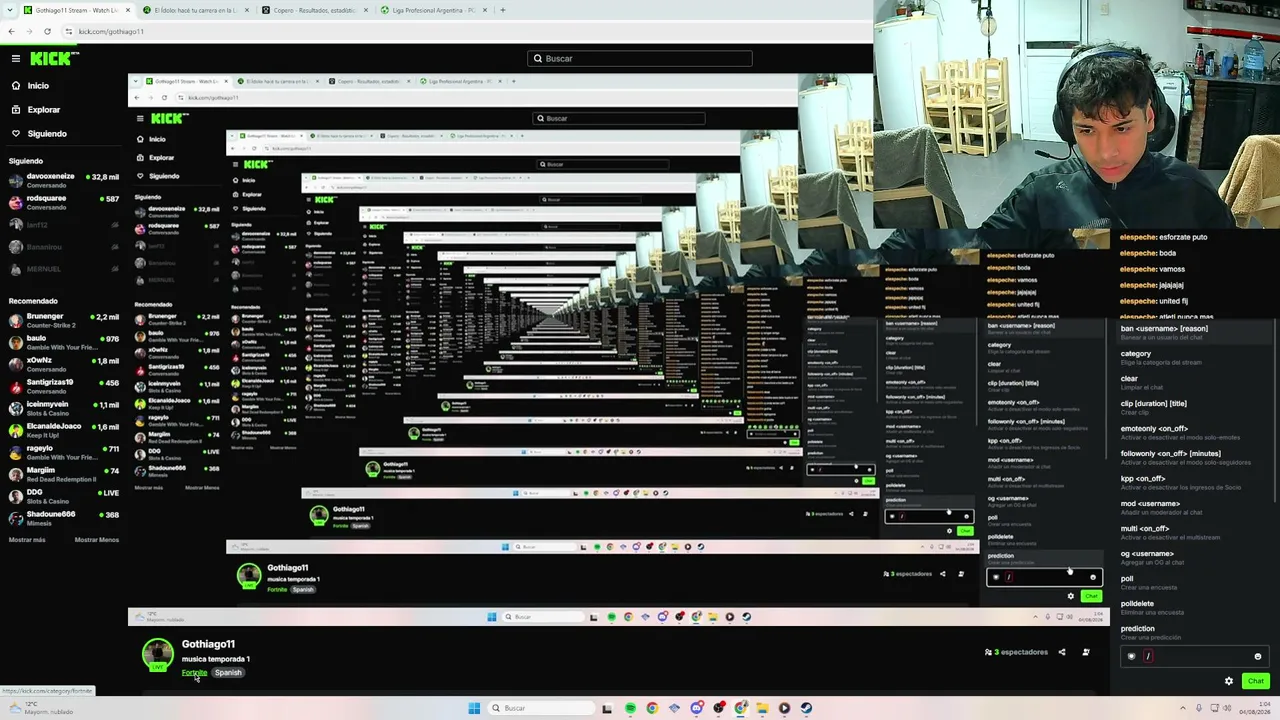This screenshot has width=1280, height=720.
Task: Select the poll chat command
Action: coord(1193,582)
